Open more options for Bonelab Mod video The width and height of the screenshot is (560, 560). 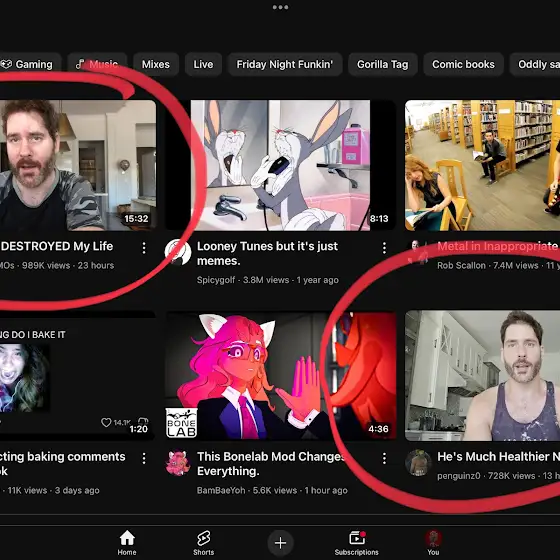(x=384, y=458)
